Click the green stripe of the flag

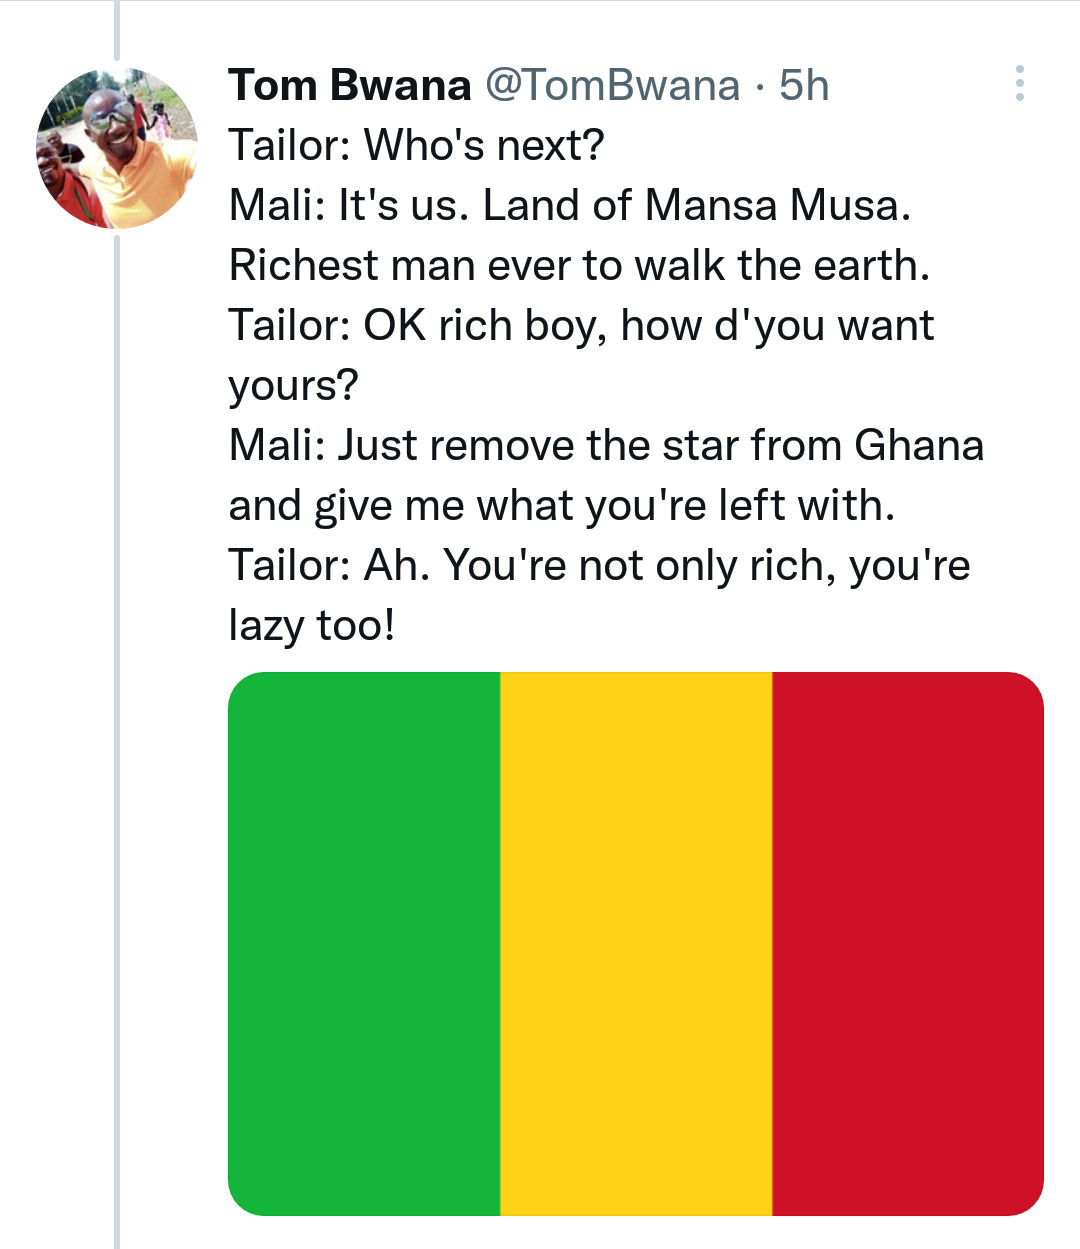coord(365,943)
